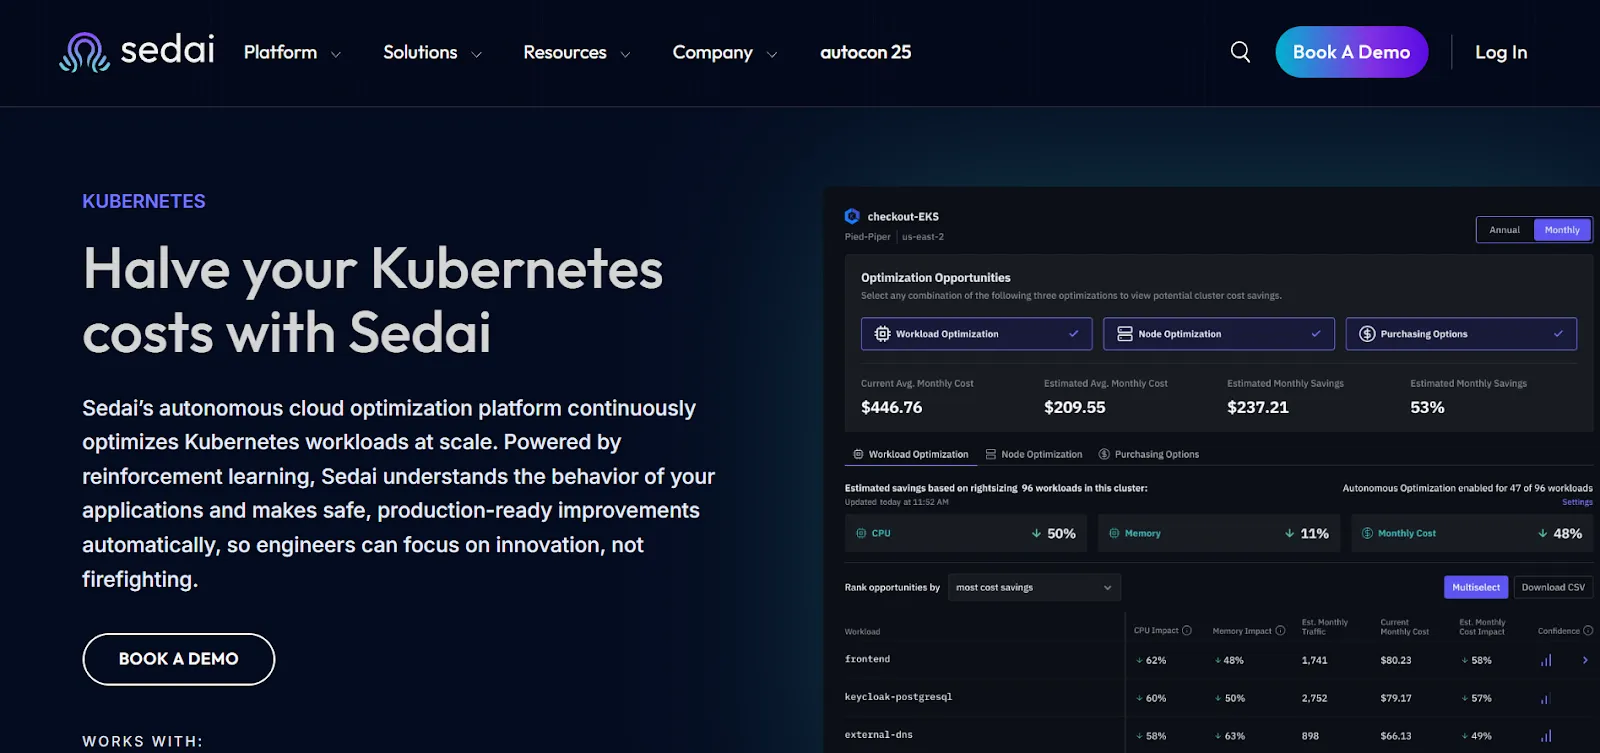Toggle the Node Optimization checkmark option

(x=1218, y=334)
